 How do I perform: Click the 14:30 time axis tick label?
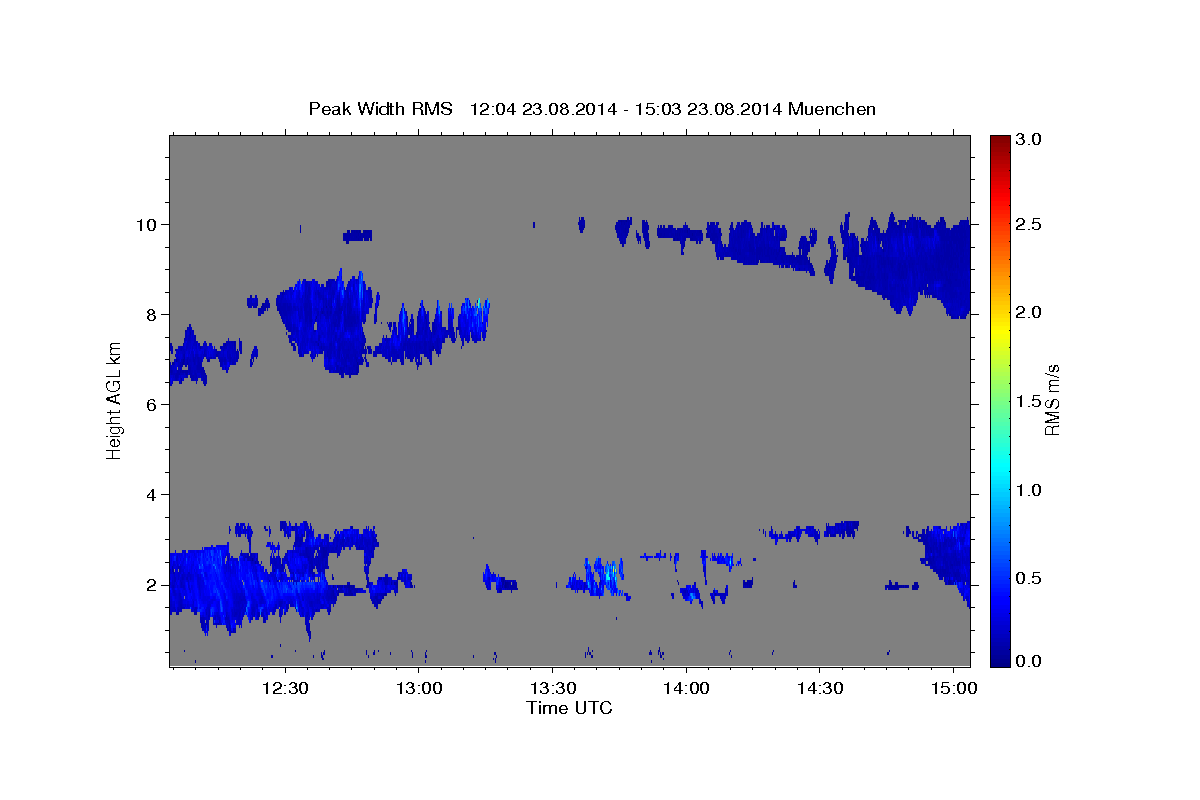click(x=820, y=689)
